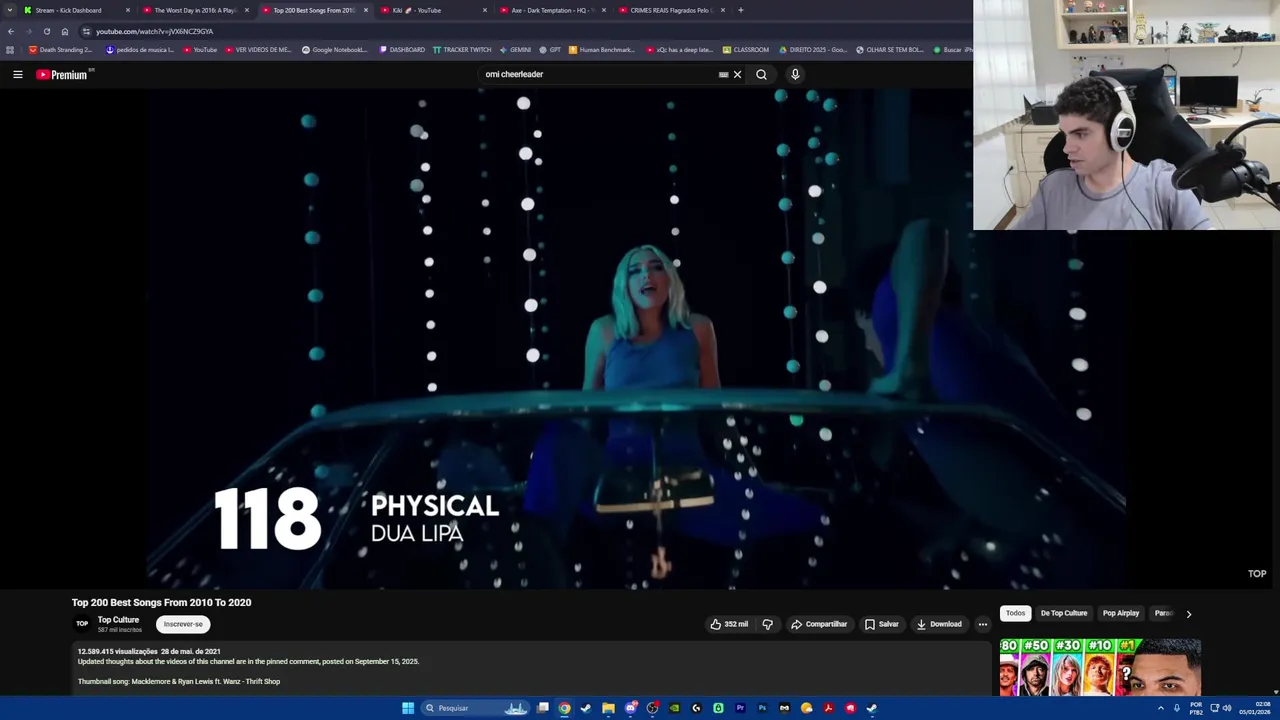Screen dimensions: 1280x720
Task: Go to browser home page icon
Action: click(x=65, y=31)
